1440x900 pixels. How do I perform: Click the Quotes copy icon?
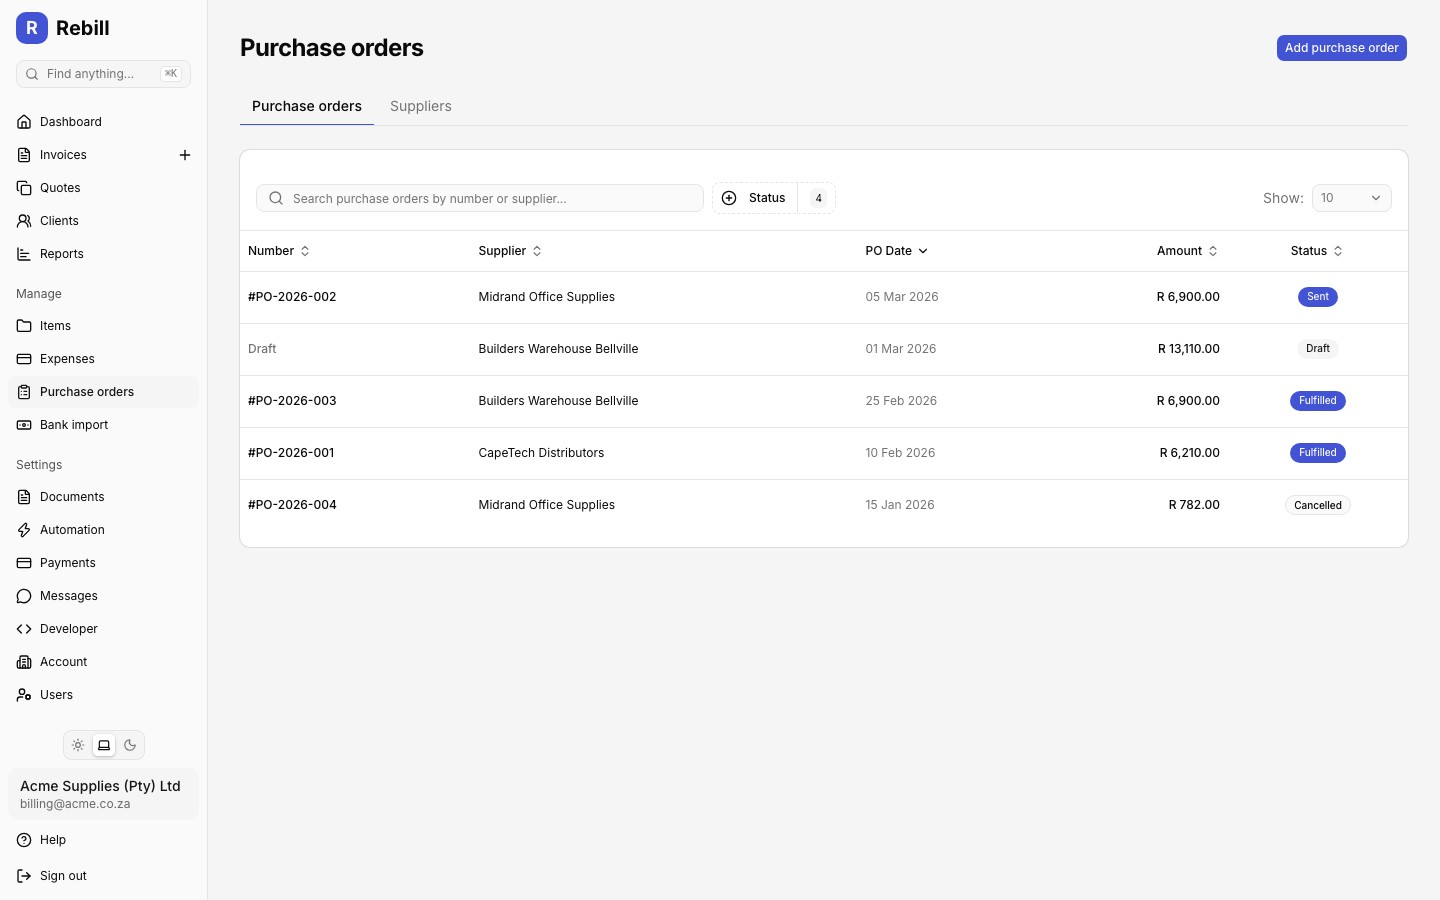coord(24,188)
